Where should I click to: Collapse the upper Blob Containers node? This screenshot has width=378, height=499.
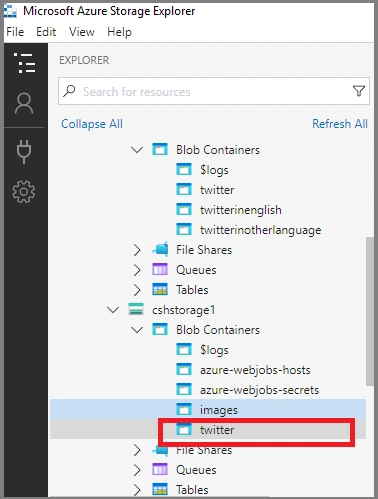pos(137,150)
